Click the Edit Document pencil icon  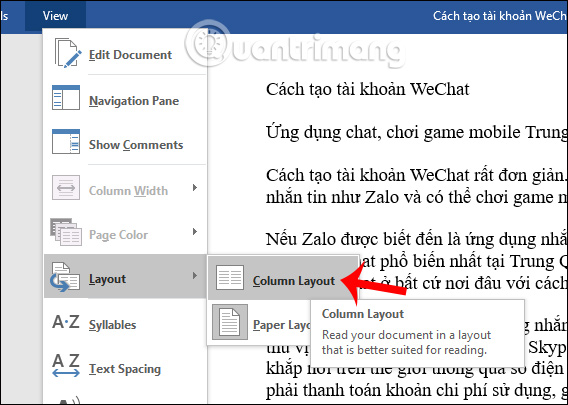click(x=67, y=53)
